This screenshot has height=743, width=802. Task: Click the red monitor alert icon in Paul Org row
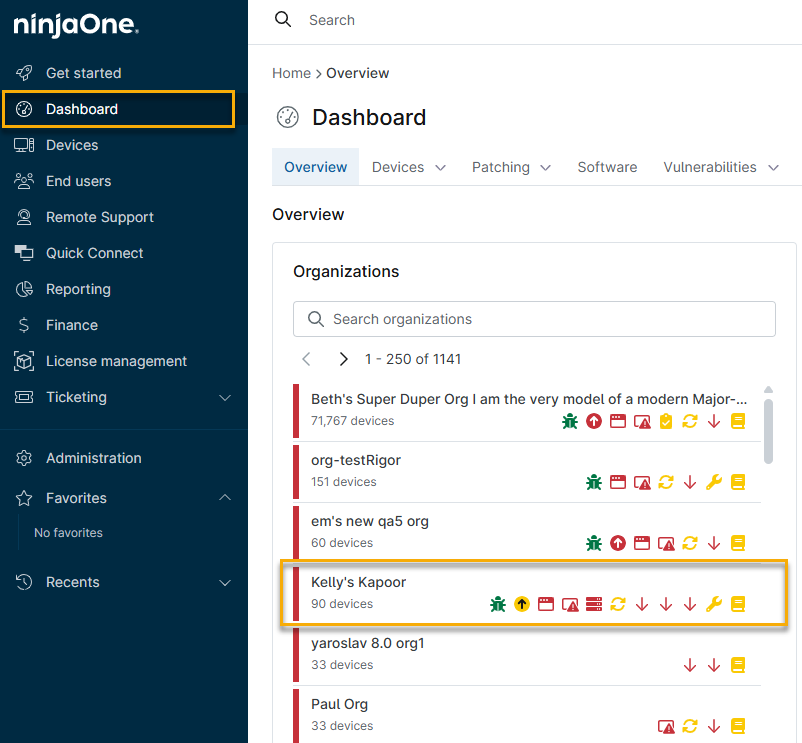[666, 726]
